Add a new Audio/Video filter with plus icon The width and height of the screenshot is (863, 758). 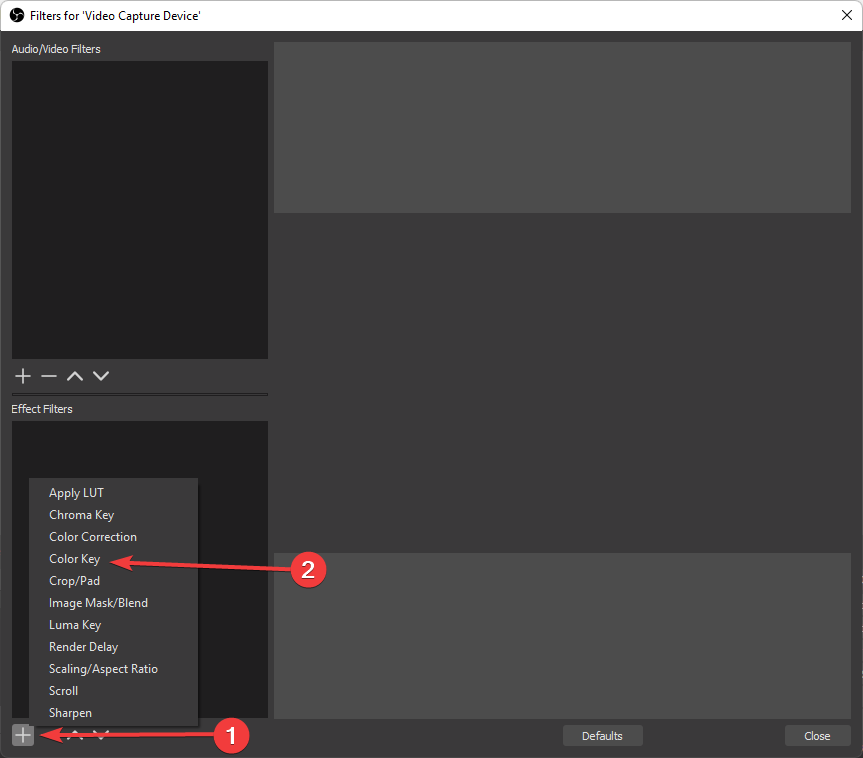pos(23,377)
